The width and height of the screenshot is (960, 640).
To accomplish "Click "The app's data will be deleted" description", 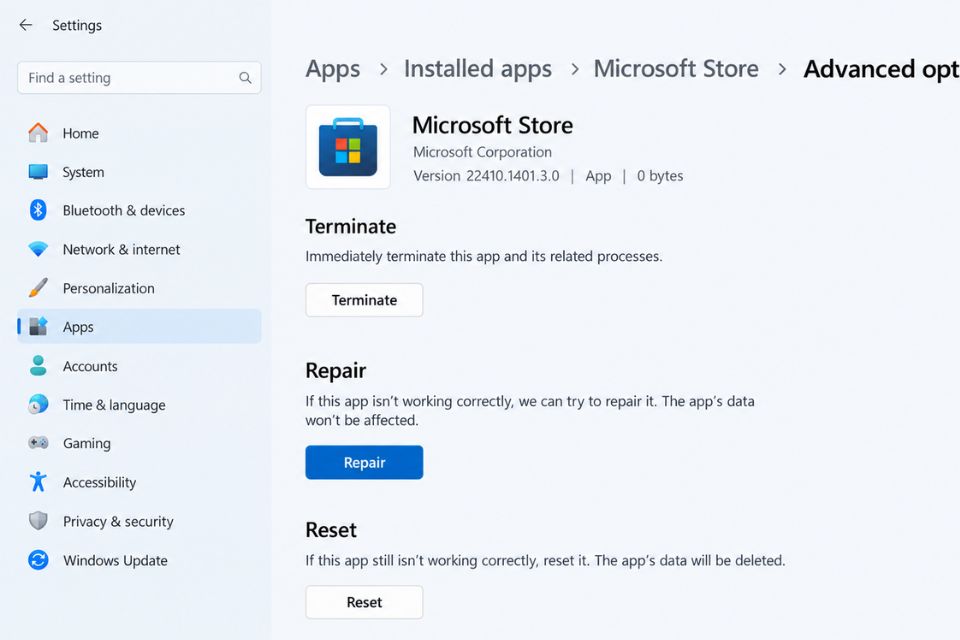I will click(690, 560).
